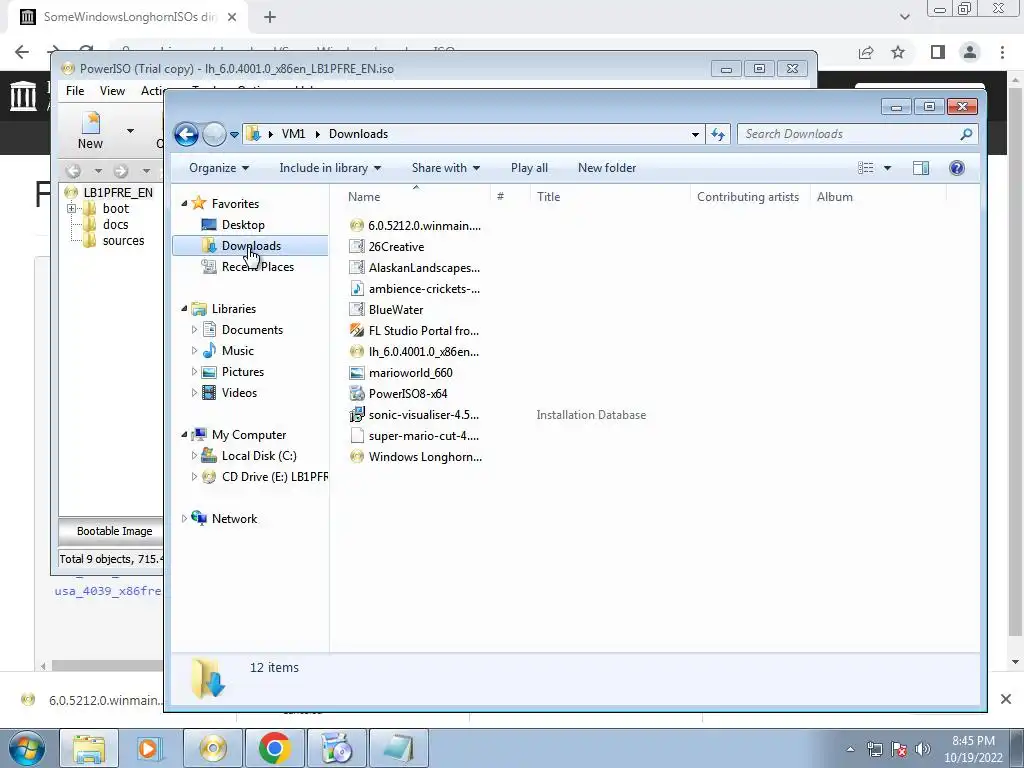
Task: Bookmark this page with star icon
Action: click(899, 52)
